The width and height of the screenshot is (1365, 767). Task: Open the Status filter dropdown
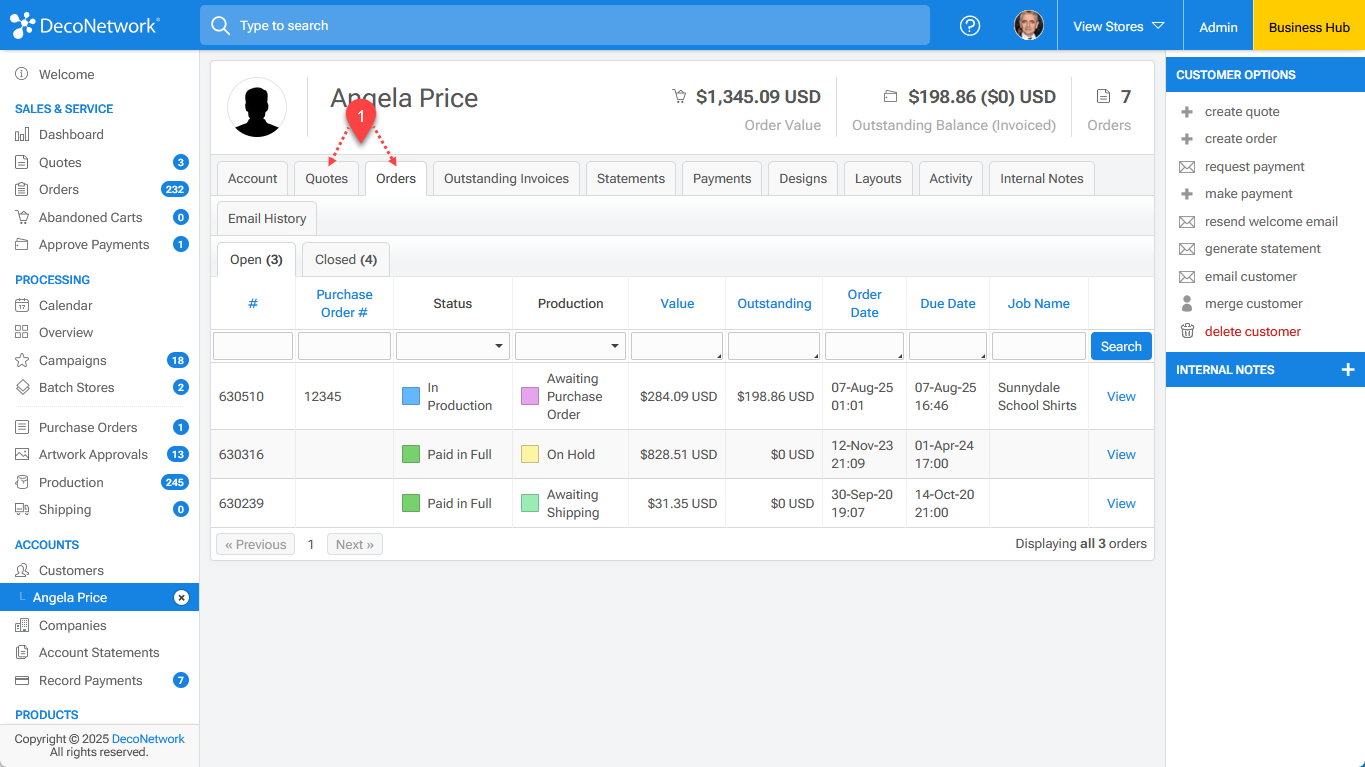[453, 346]
